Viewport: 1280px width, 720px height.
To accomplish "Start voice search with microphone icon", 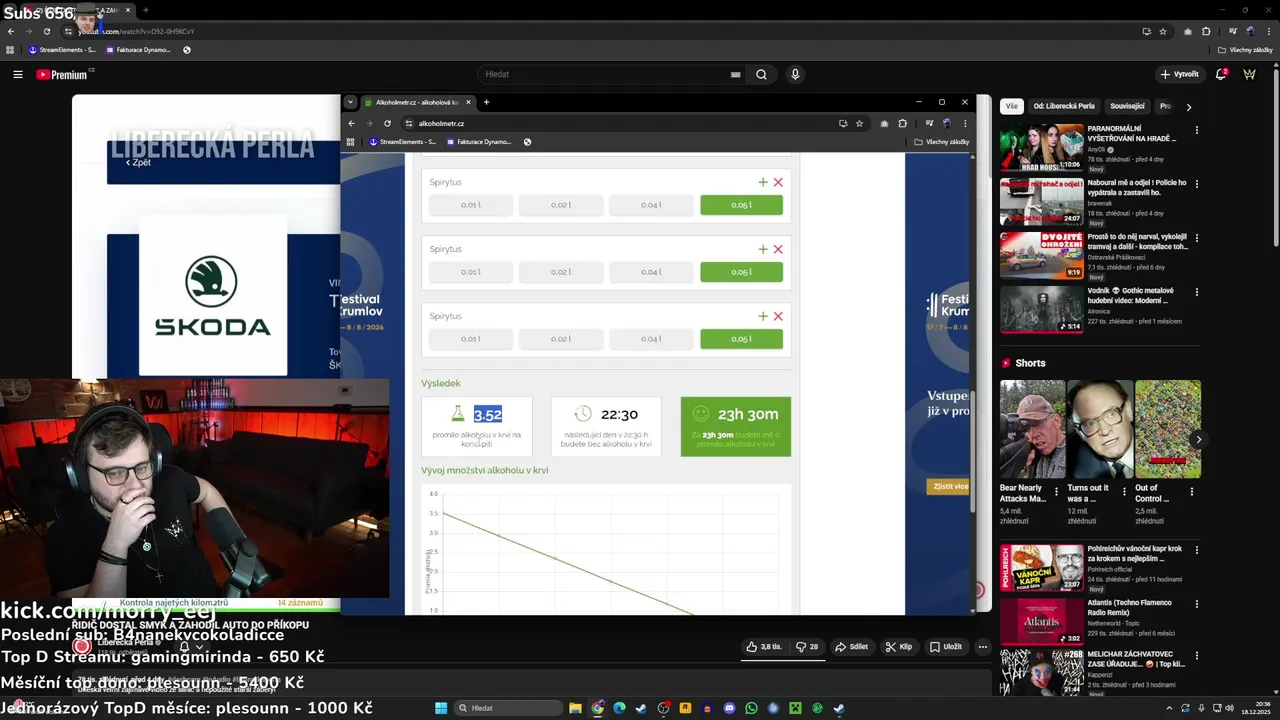I will (795, 74).
